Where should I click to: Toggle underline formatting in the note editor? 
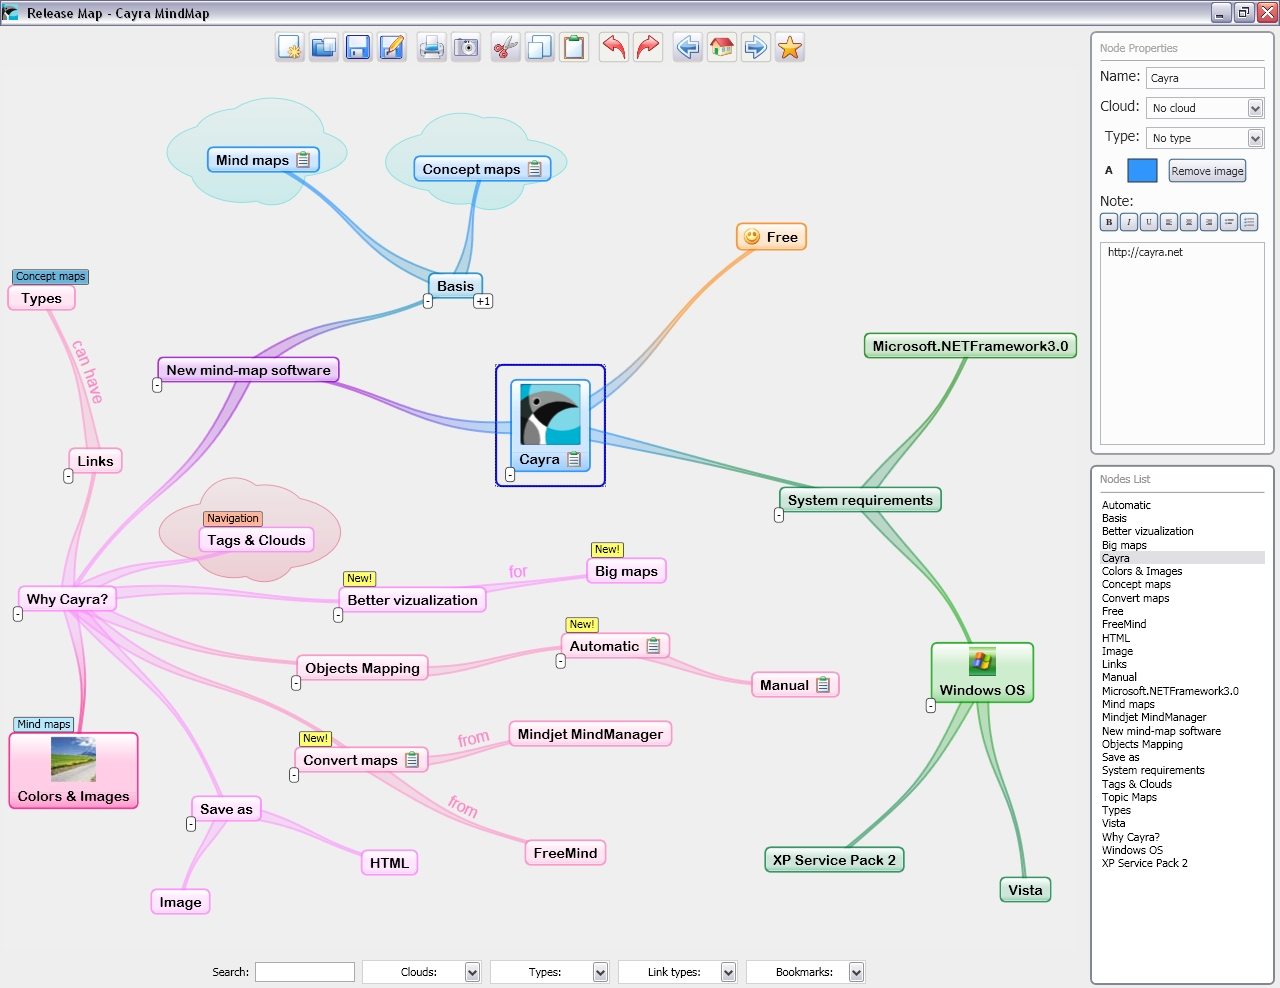click(1149, 222)
